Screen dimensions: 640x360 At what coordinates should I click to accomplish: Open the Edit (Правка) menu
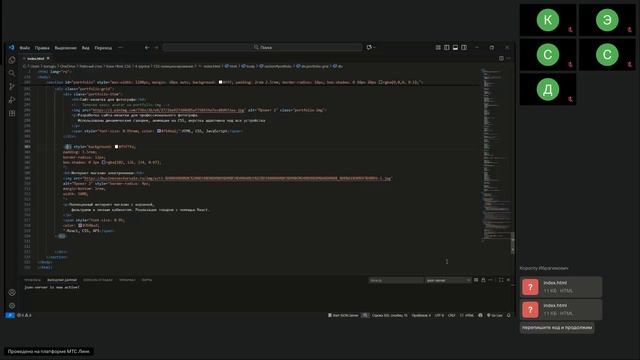(42, 48)
